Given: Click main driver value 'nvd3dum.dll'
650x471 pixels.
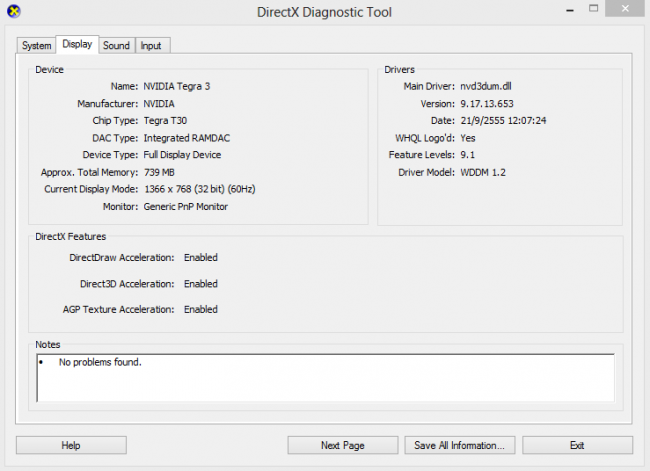Looking at the screenshot, I should click(486, 86).
